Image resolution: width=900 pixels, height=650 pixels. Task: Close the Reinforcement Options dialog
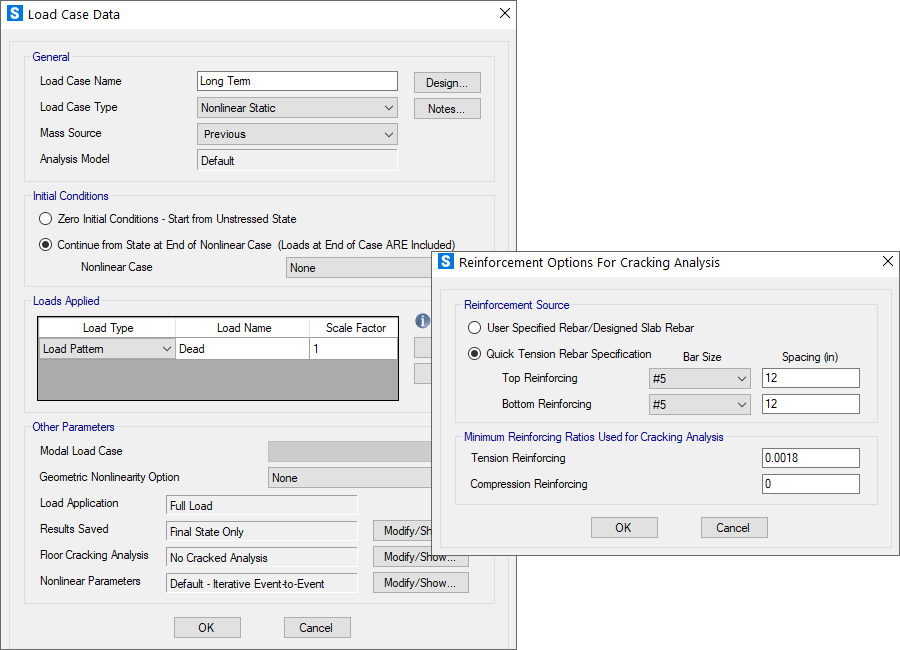[887, 262]
